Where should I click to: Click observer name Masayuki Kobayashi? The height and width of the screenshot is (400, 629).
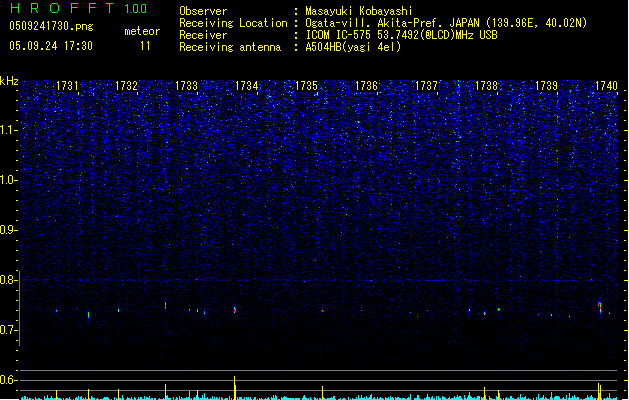(x=359, y=11)
